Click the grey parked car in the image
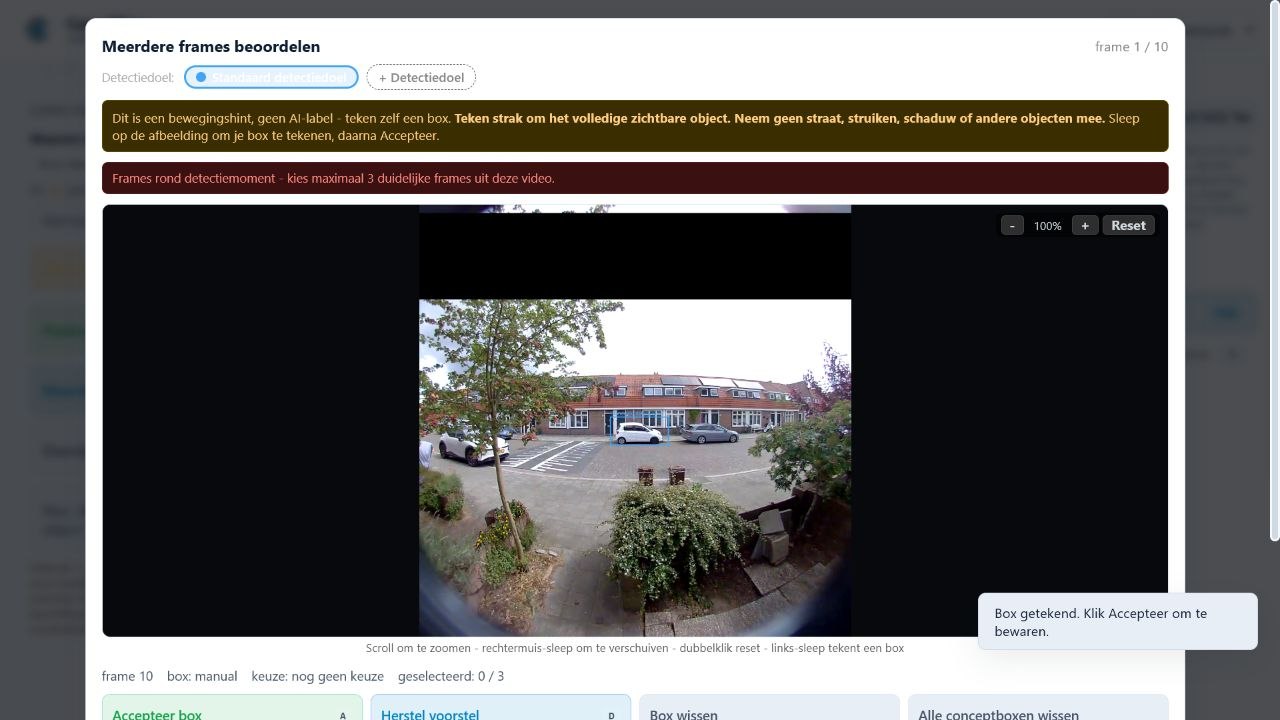Screen dimensions: 1280x720 (709, 433)
